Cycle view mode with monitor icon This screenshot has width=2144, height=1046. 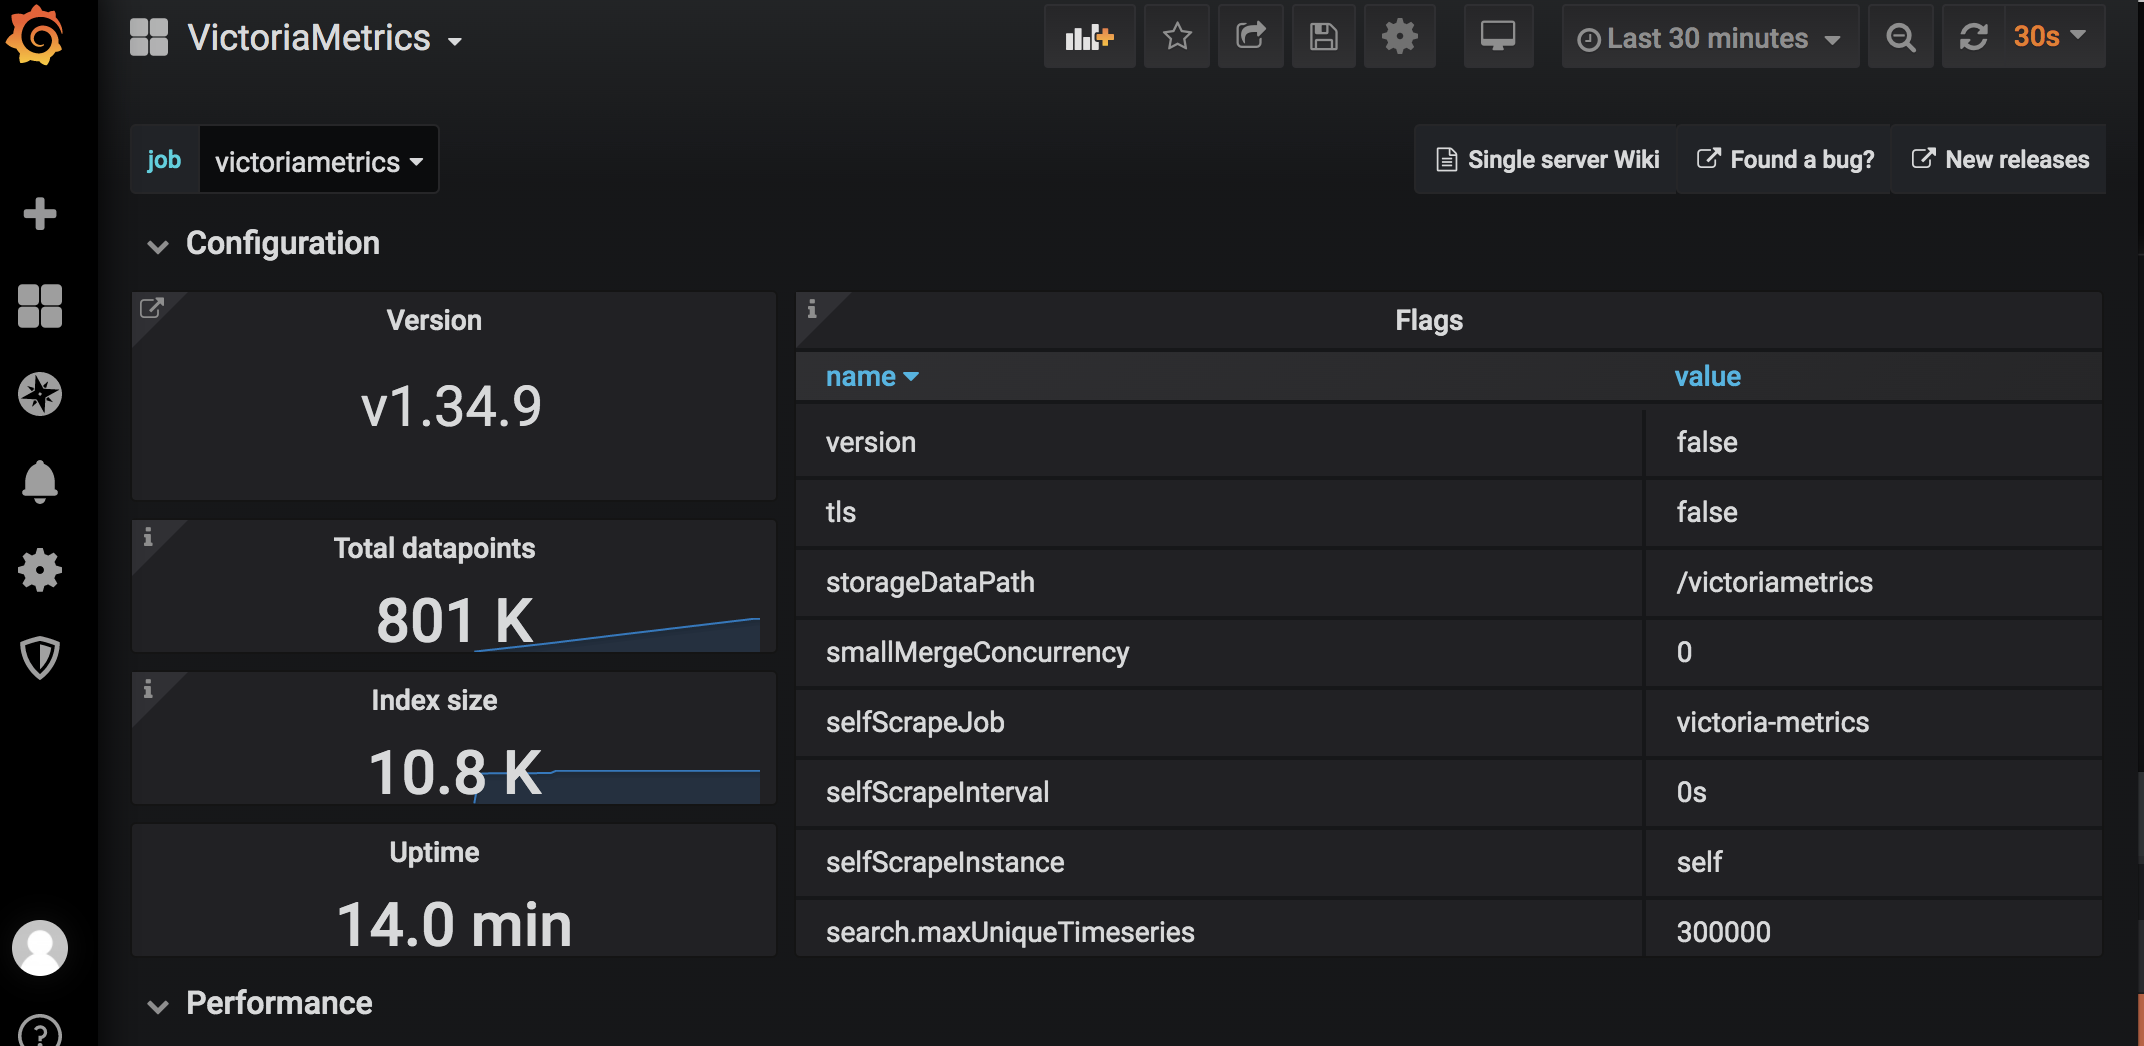1498,37
